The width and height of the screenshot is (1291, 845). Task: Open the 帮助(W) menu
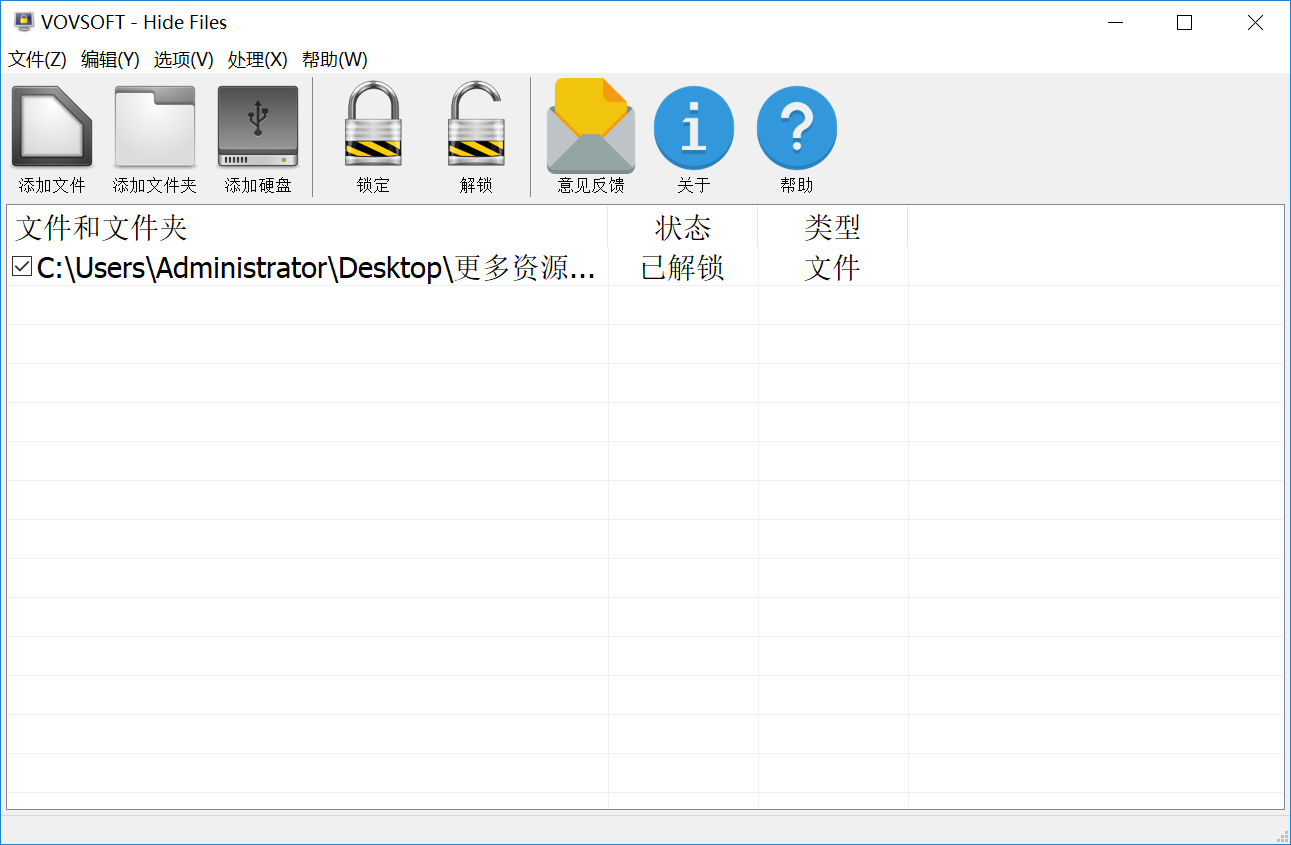tap(335, 60)
